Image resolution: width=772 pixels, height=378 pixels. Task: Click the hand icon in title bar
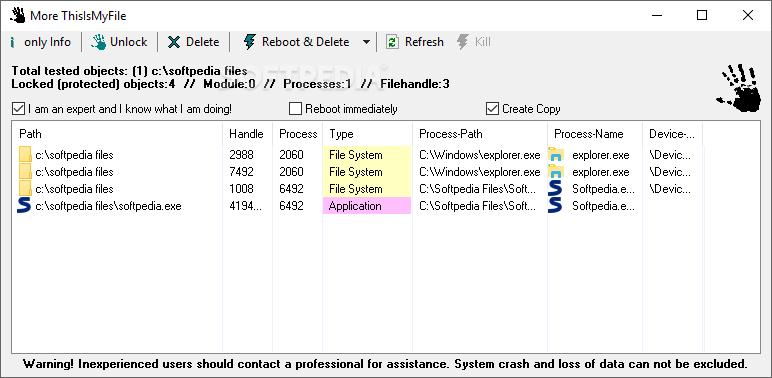[18, 15]
